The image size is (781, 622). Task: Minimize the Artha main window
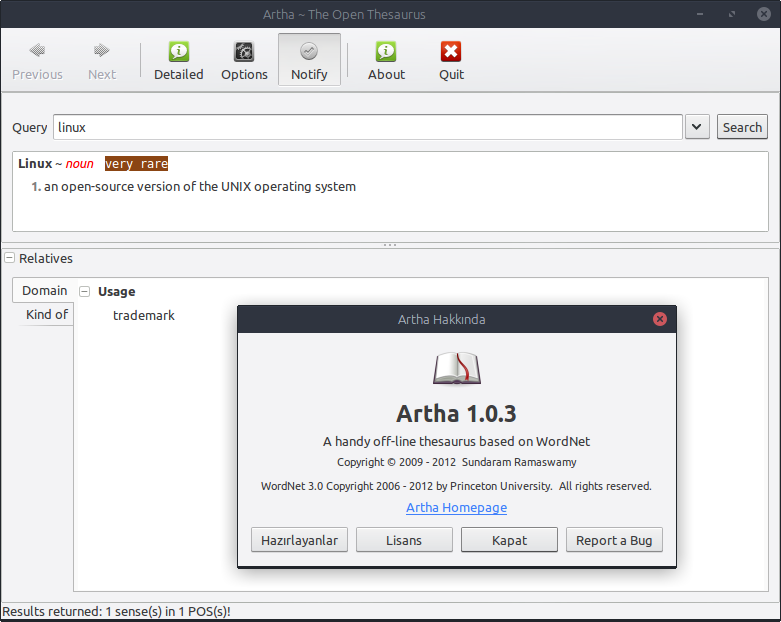click(700, 14)
